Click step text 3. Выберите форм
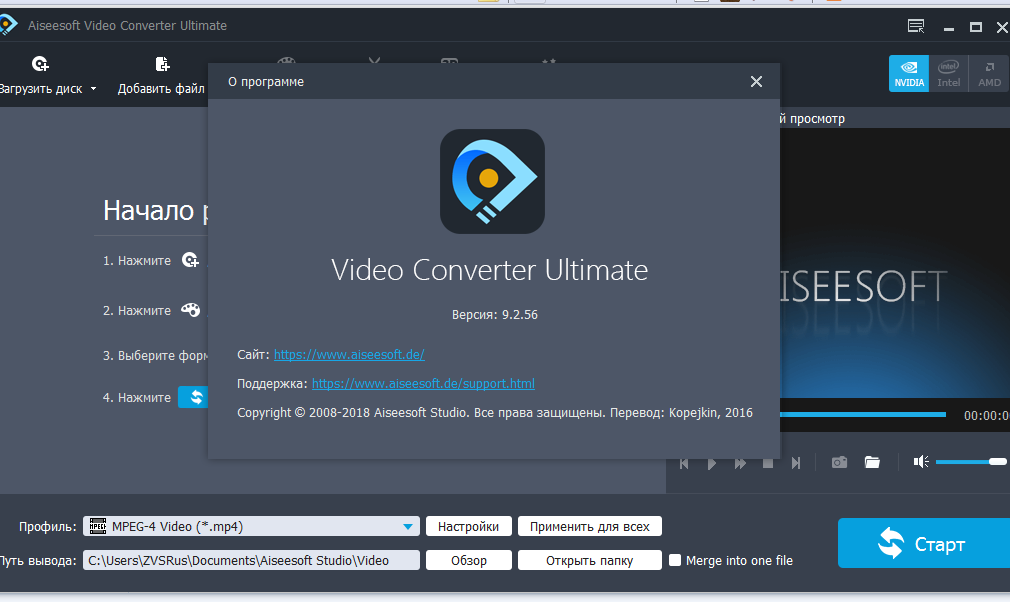The height and width of the screenshot is (602, 1010). click(x=155, y=356)
